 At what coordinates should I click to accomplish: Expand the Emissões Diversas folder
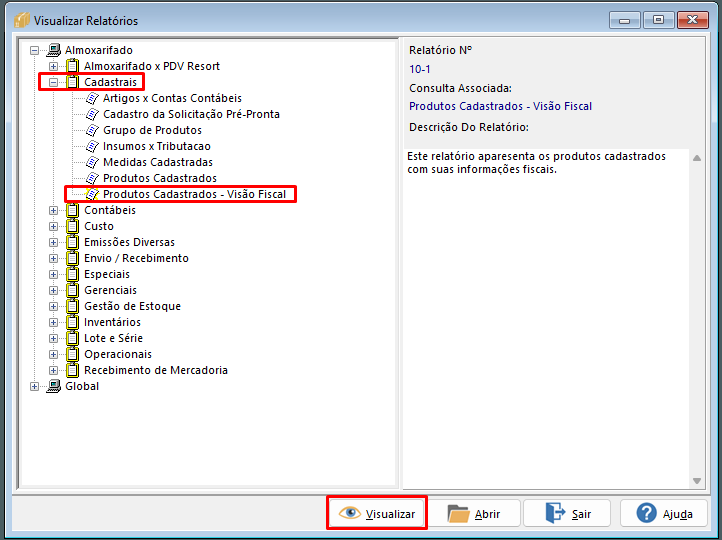tap(53, 242)
